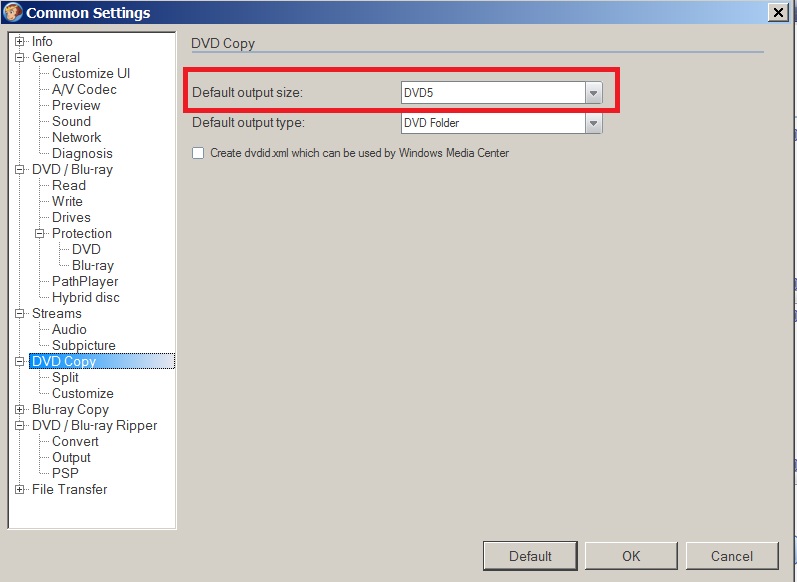
Task: Select DVD under Protection
Action: 86,250
